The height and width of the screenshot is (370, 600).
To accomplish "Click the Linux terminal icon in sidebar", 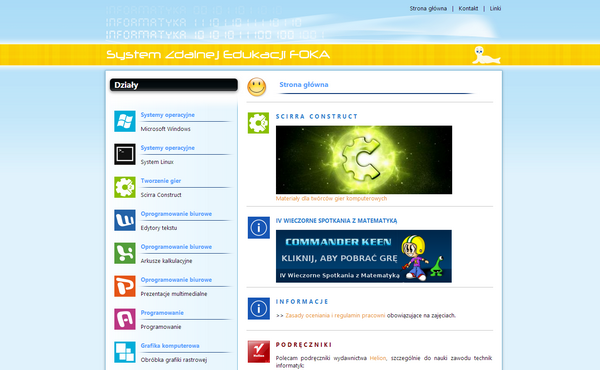I will pyautogui.click(x=125, y=154).
